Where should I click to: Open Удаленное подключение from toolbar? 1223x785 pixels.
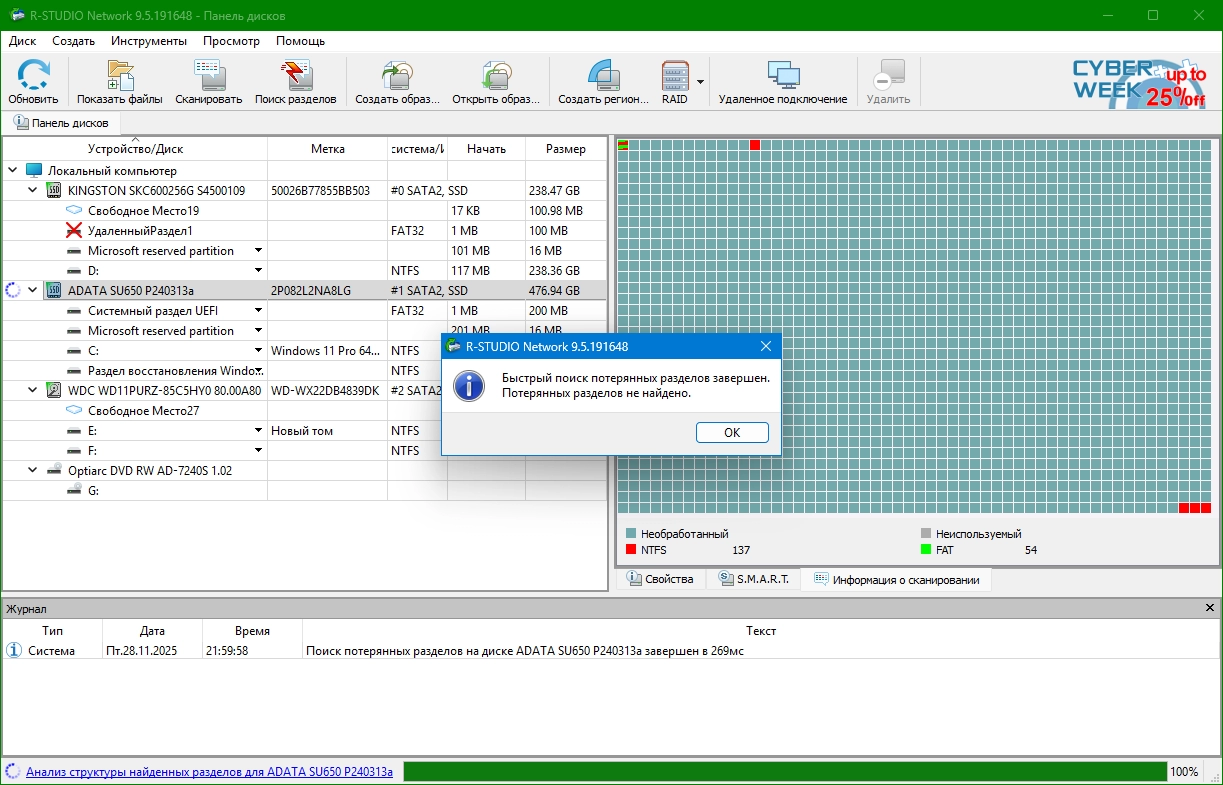click(x=783, y=76)
